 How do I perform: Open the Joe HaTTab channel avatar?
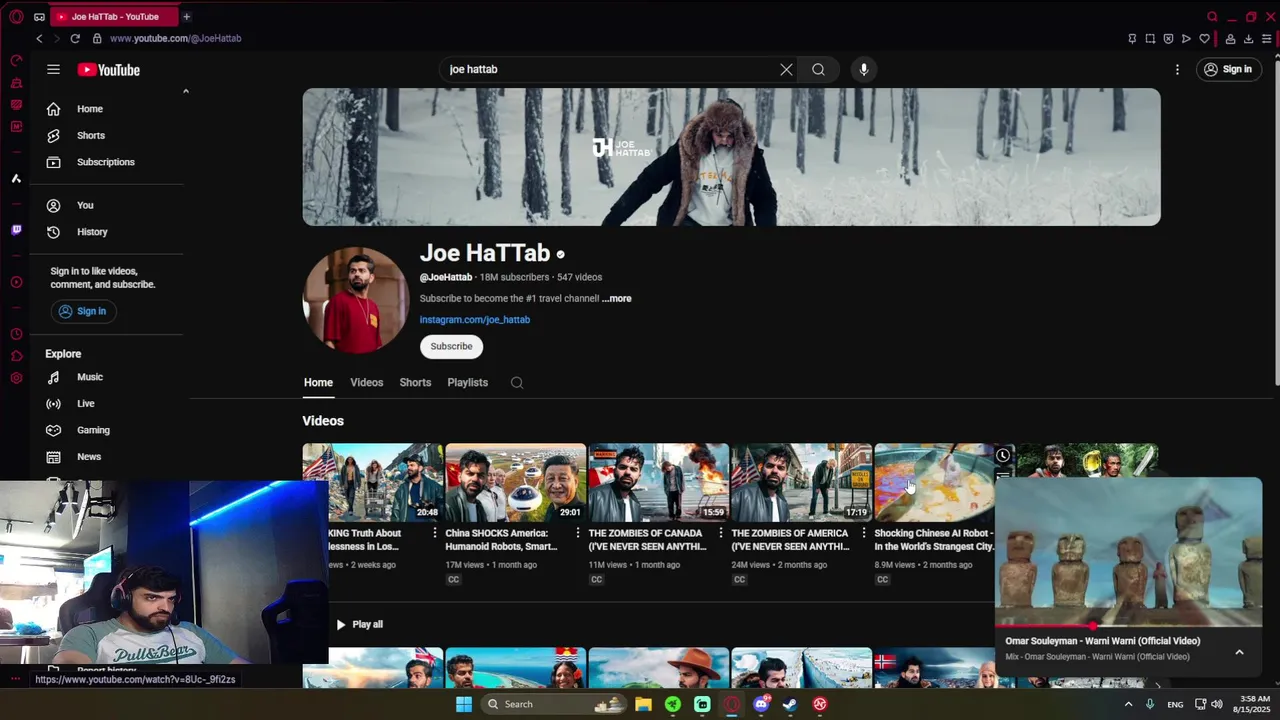tap(356, 300)
